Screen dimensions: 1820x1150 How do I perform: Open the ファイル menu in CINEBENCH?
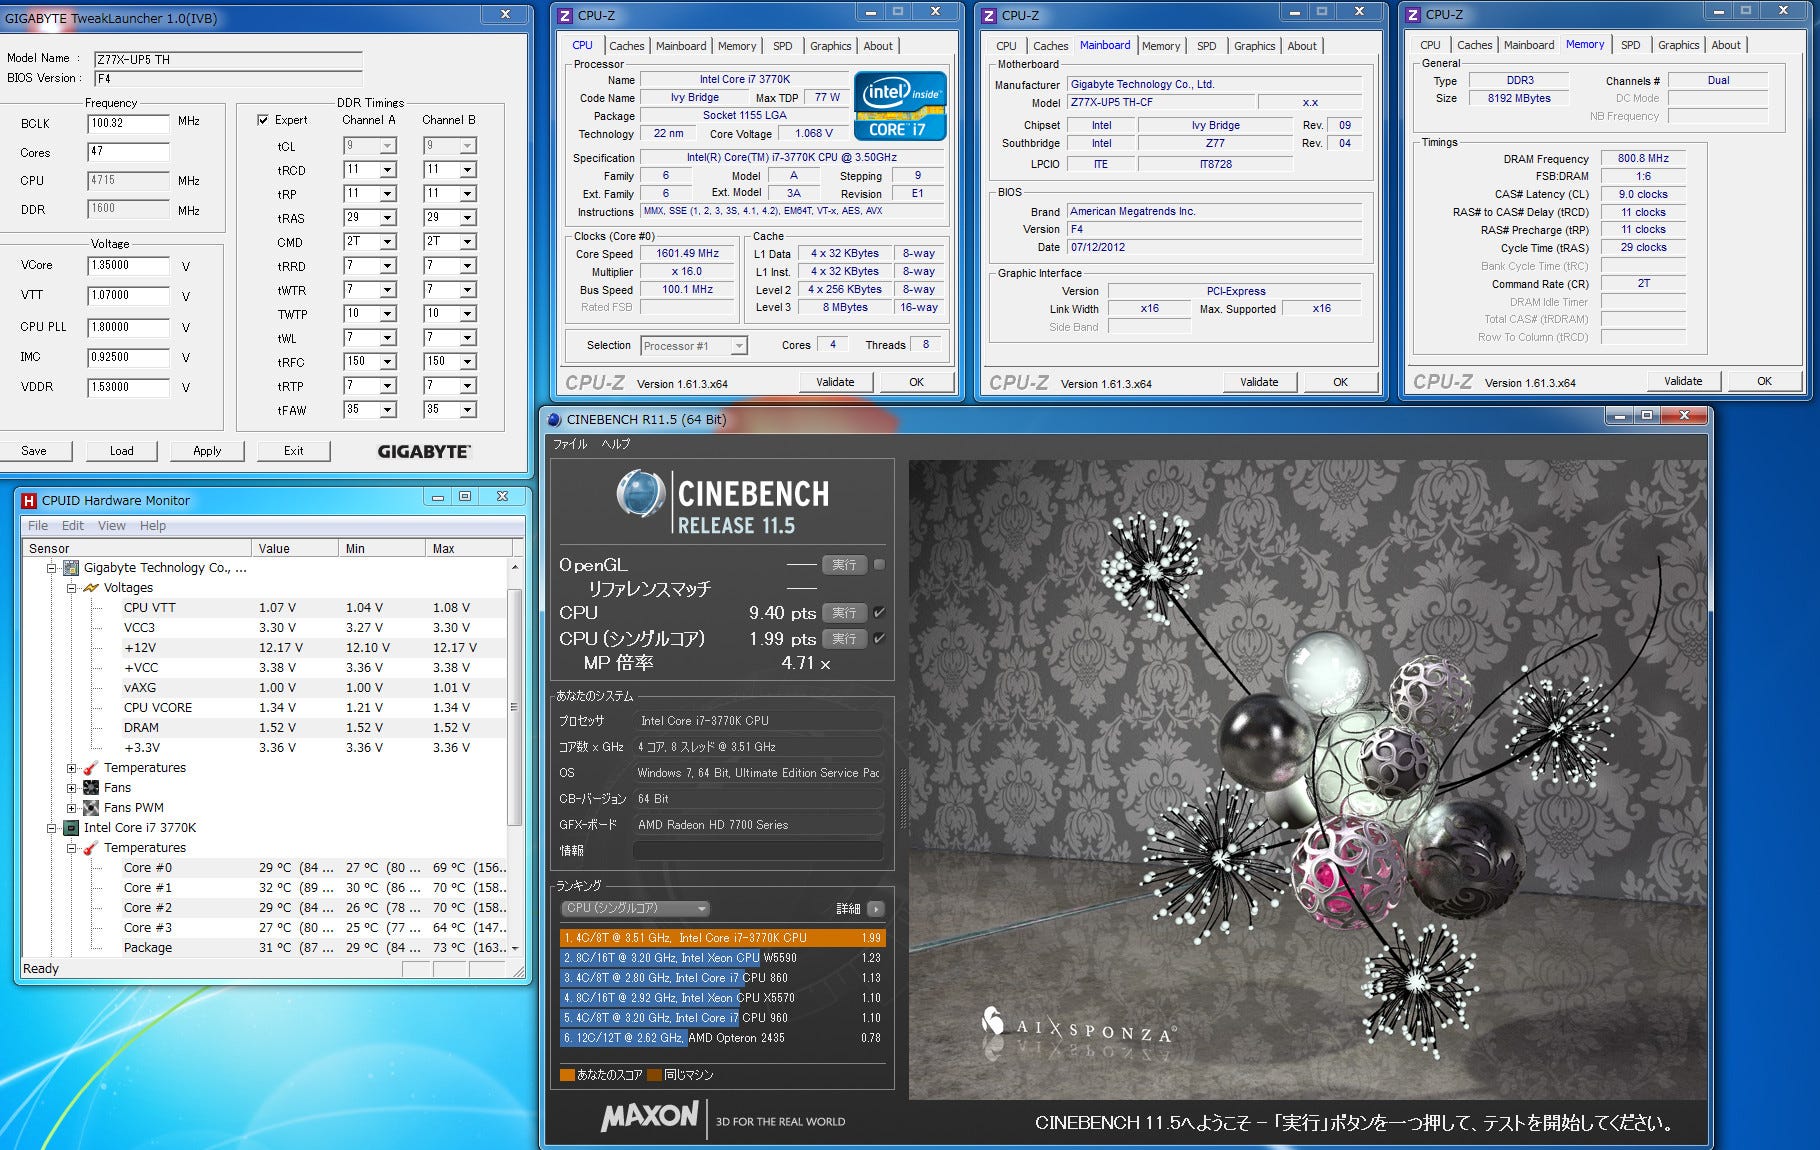[570, 444]
